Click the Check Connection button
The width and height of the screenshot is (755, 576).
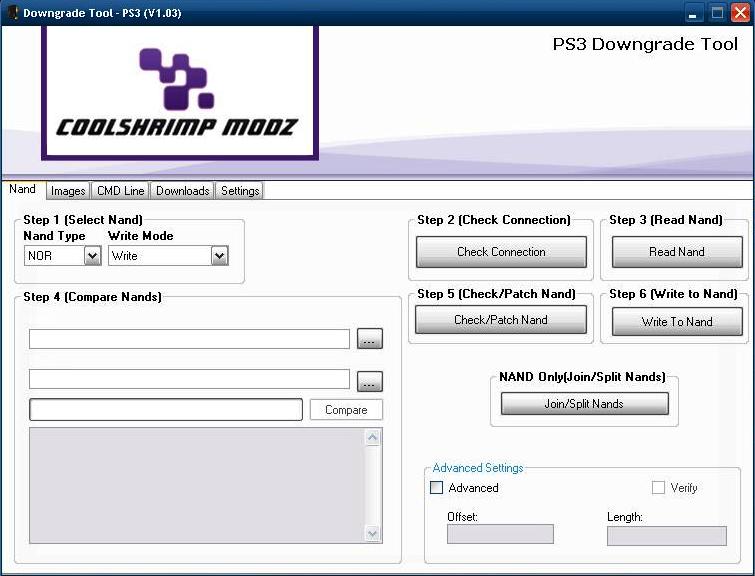point(501,251)
